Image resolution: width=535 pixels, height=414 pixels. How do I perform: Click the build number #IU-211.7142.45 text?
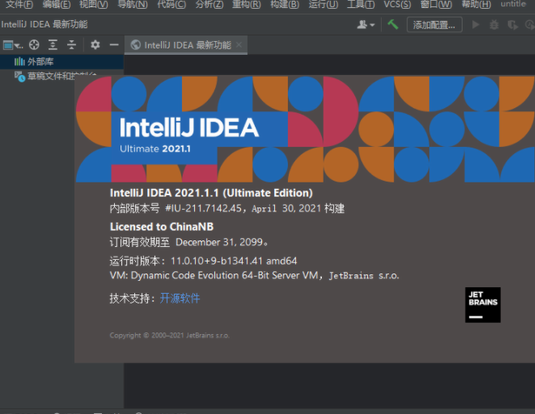point(203,208)
